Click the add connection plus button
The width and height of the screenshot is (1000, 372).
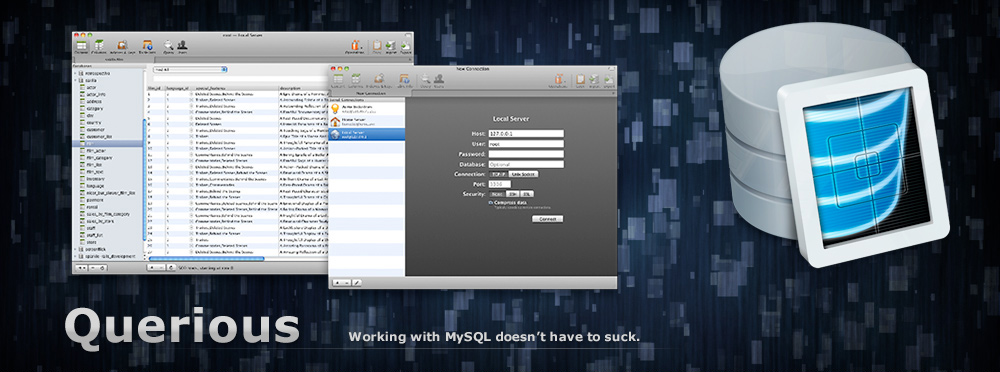pyautogui.click(x=337, y=283)
